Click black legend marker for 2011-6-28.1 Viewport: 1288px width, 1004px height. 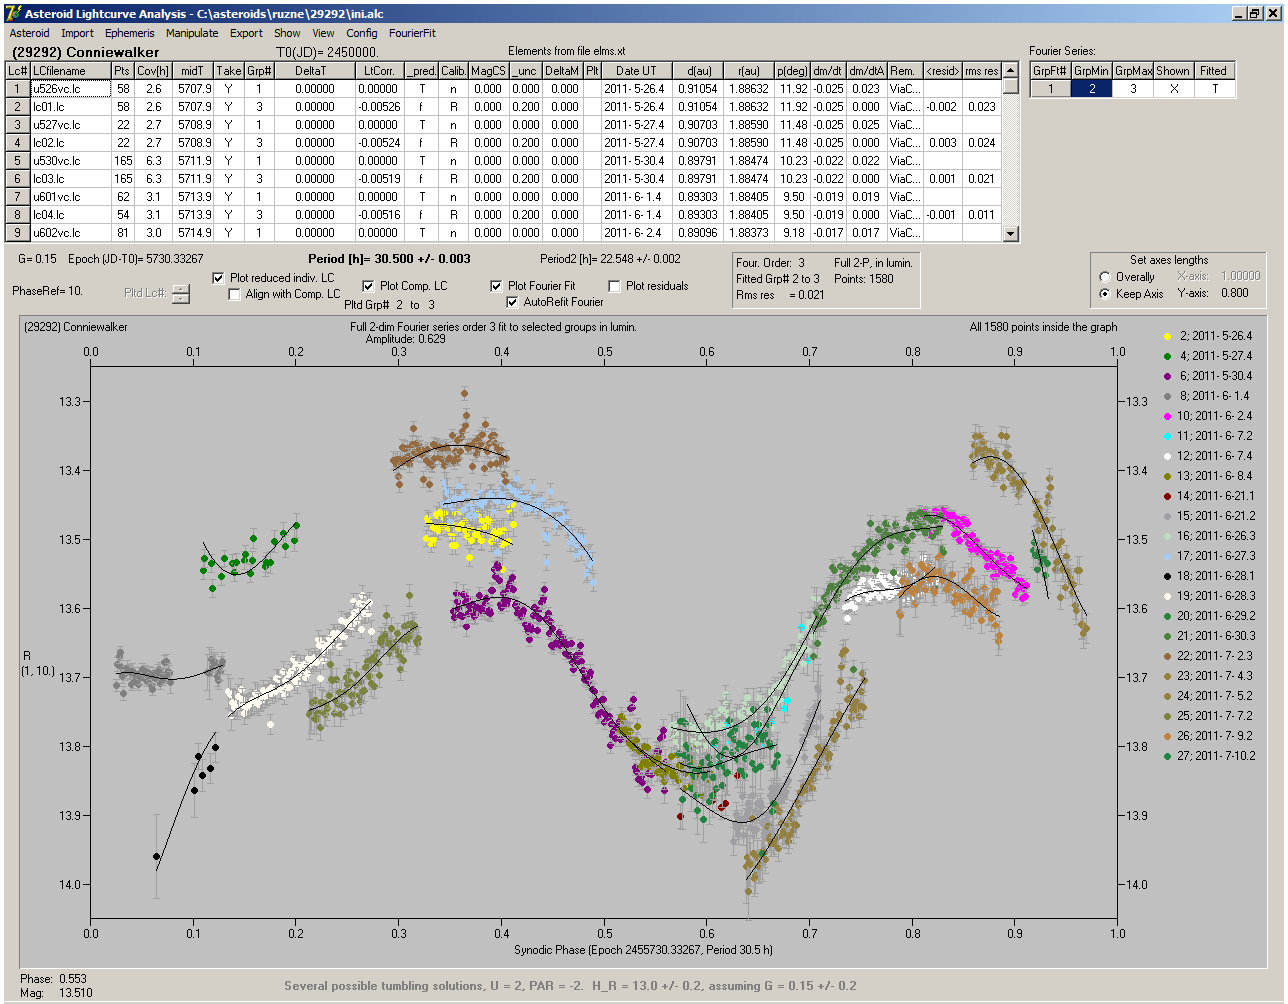click(x=1167, y=576)
